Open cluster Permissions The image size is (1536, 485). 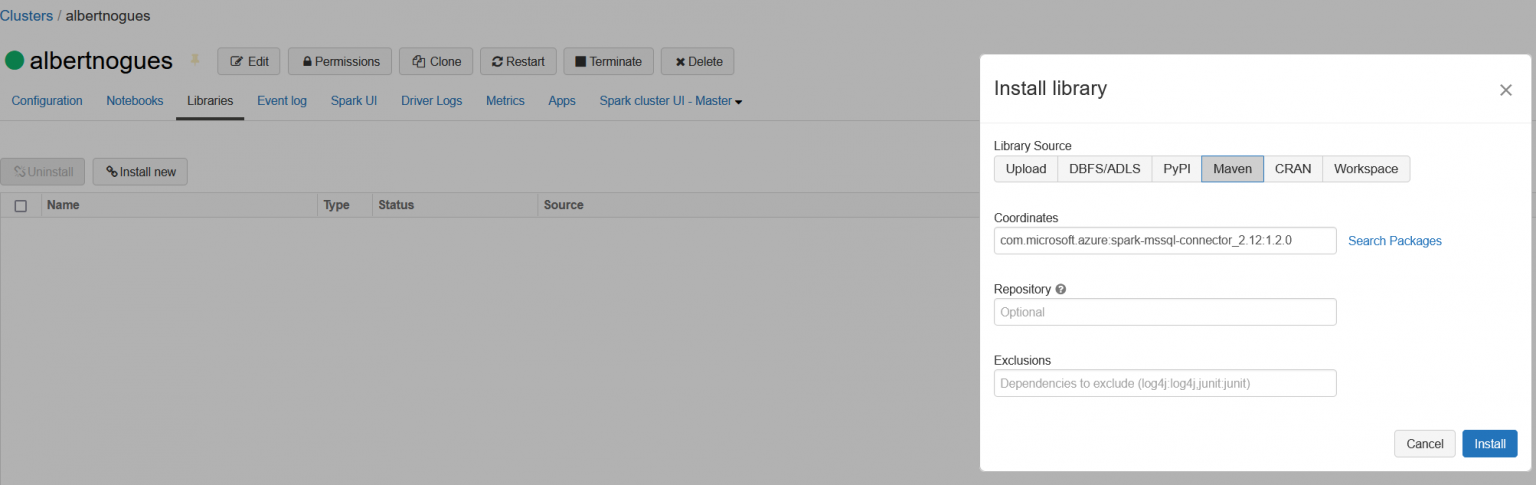(x=340, y=61)
